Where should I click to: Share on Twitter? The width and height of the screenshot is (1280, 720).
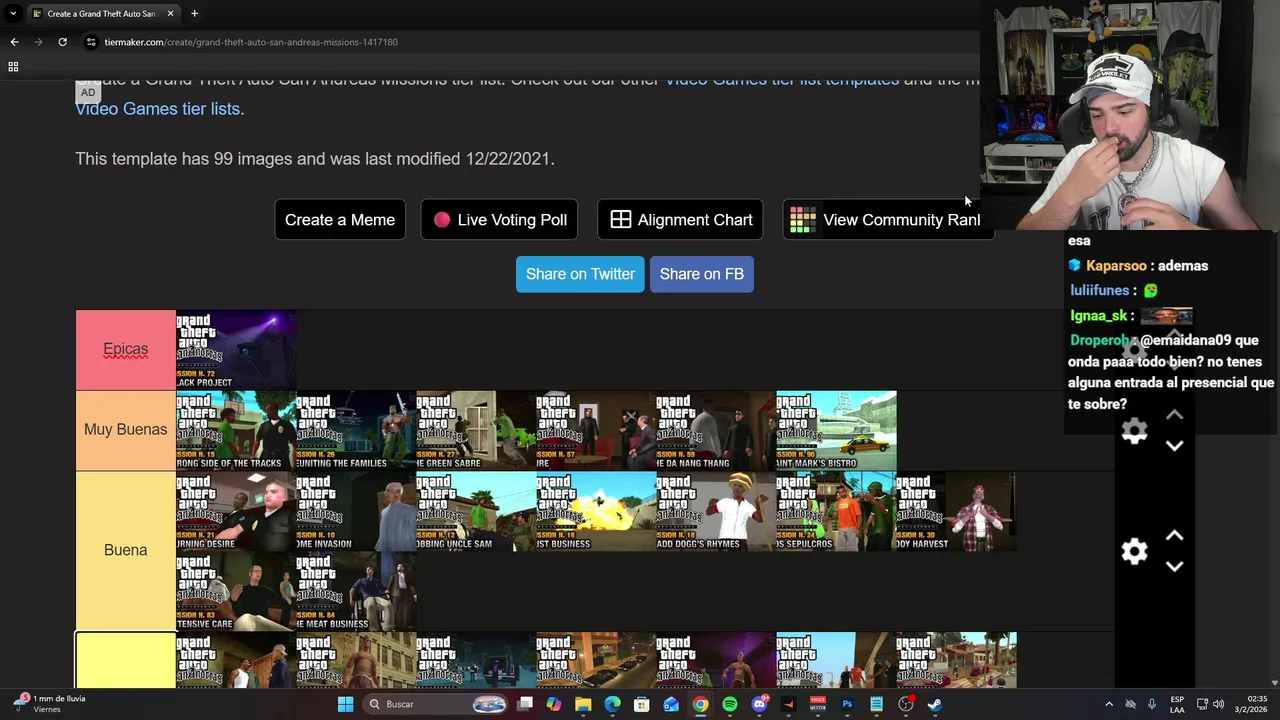pyautogui.click(x=580, y=274)
